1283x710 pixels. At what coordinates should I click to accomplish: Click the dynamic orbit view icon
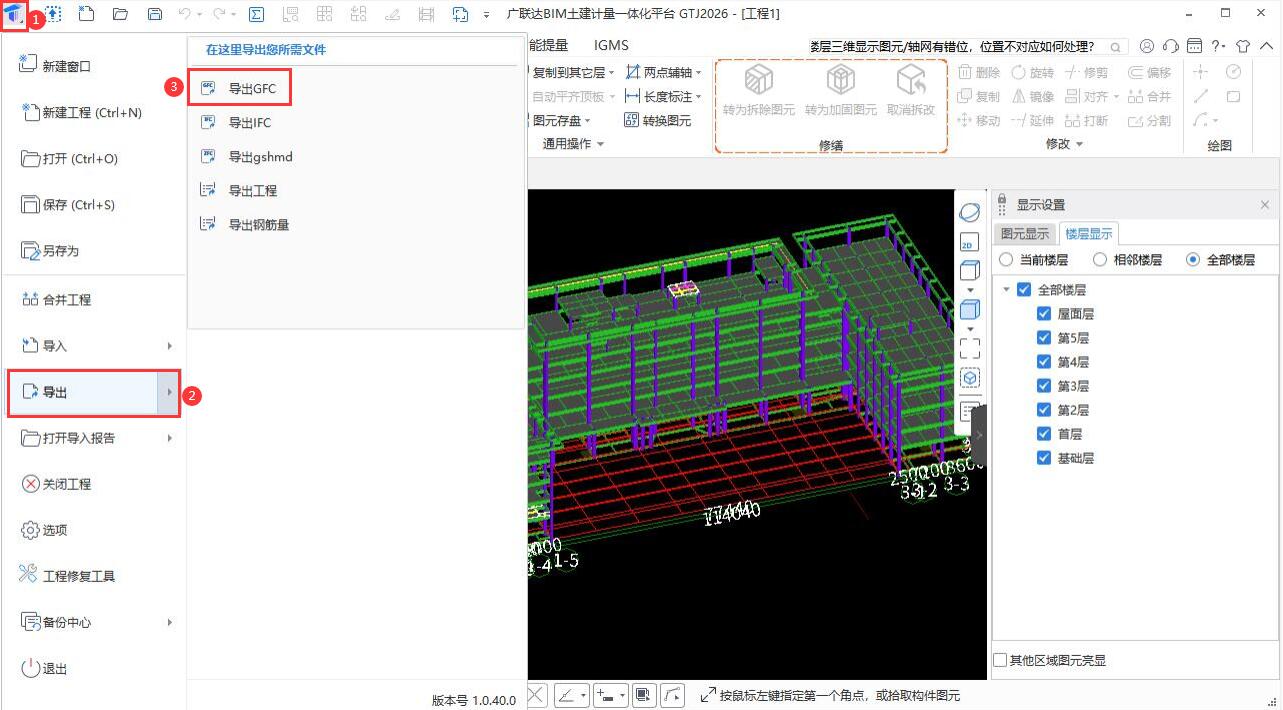coord(969,212)
